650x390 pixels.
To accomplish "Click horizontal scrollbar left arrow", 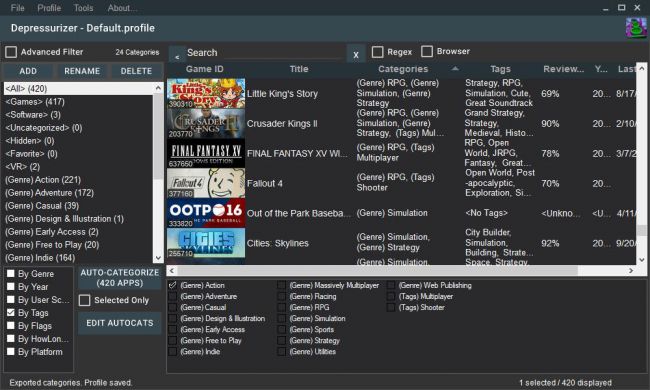I will click(x=172, y=271).
